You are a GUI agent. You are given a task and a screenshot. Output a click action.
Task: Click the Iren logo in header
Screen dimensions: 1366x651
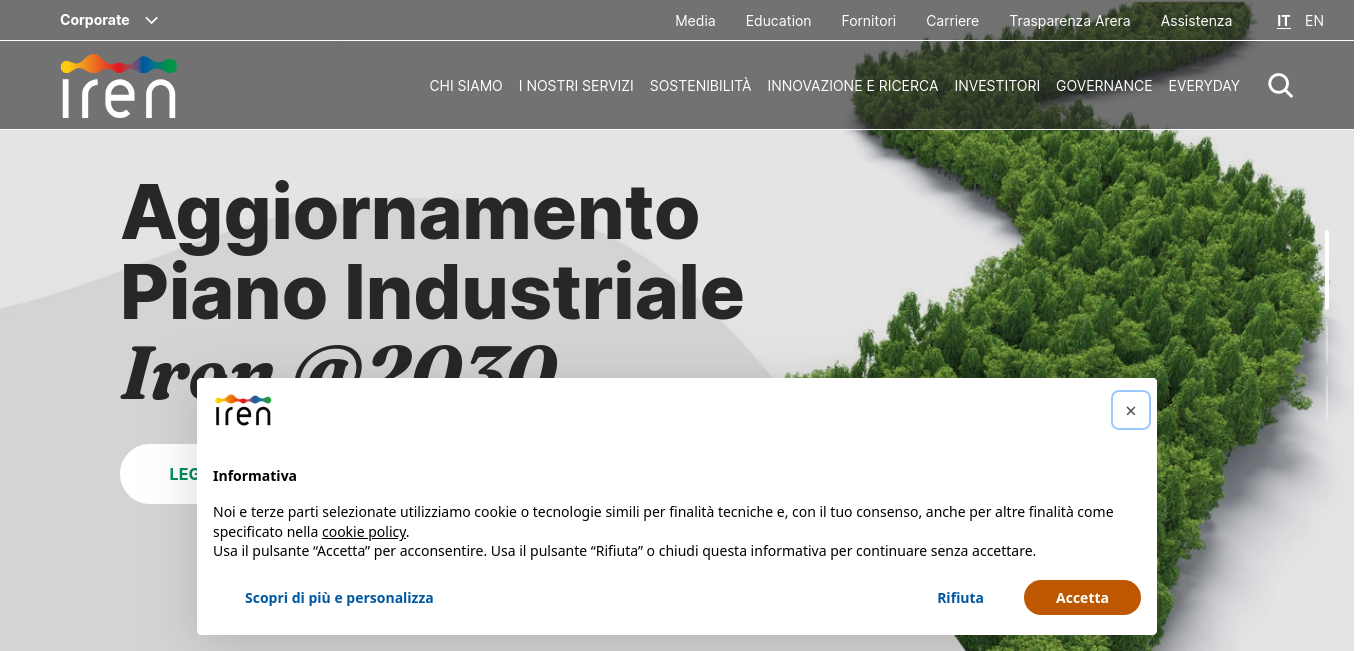pyautogui.click(x=118, y=86)
